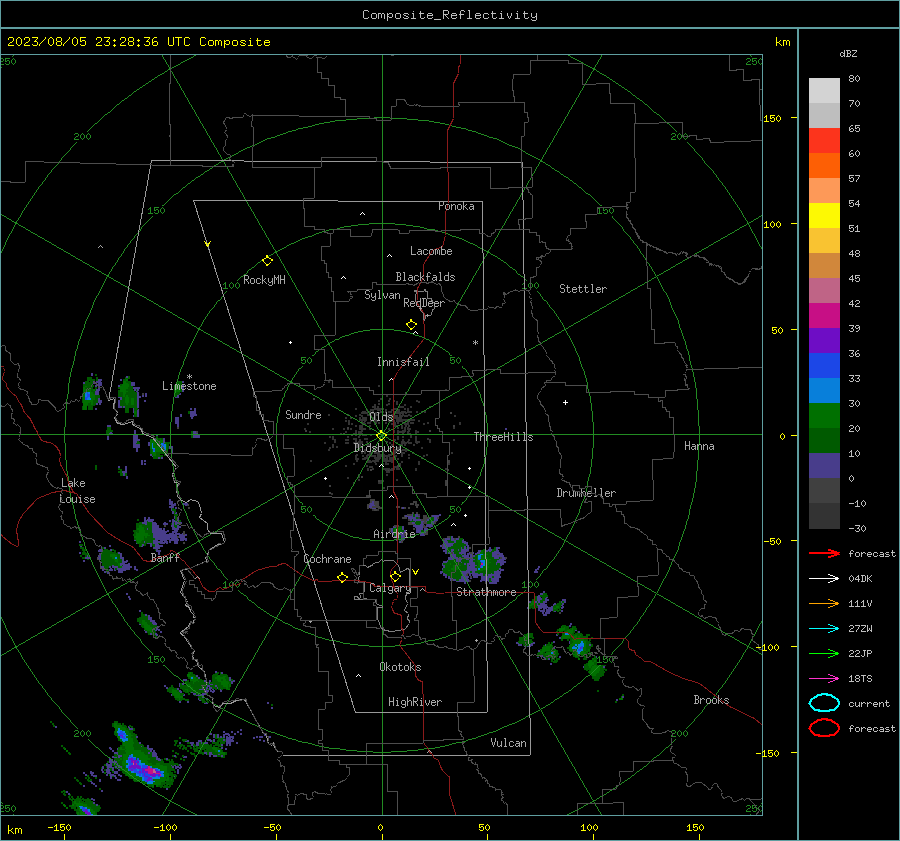Click the green 22JP arrow icon
Viewport: 900px width, 841px height.
click(x=824, y=653)
